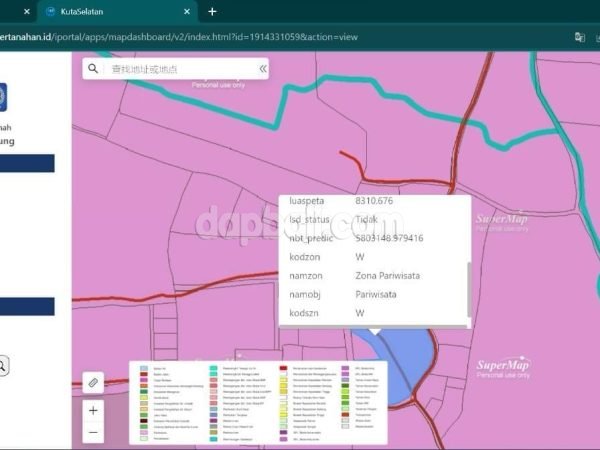600x450 pixels.
Task: Select the Zona Pariwisata value in popup
Action: (x=387, y=275)
